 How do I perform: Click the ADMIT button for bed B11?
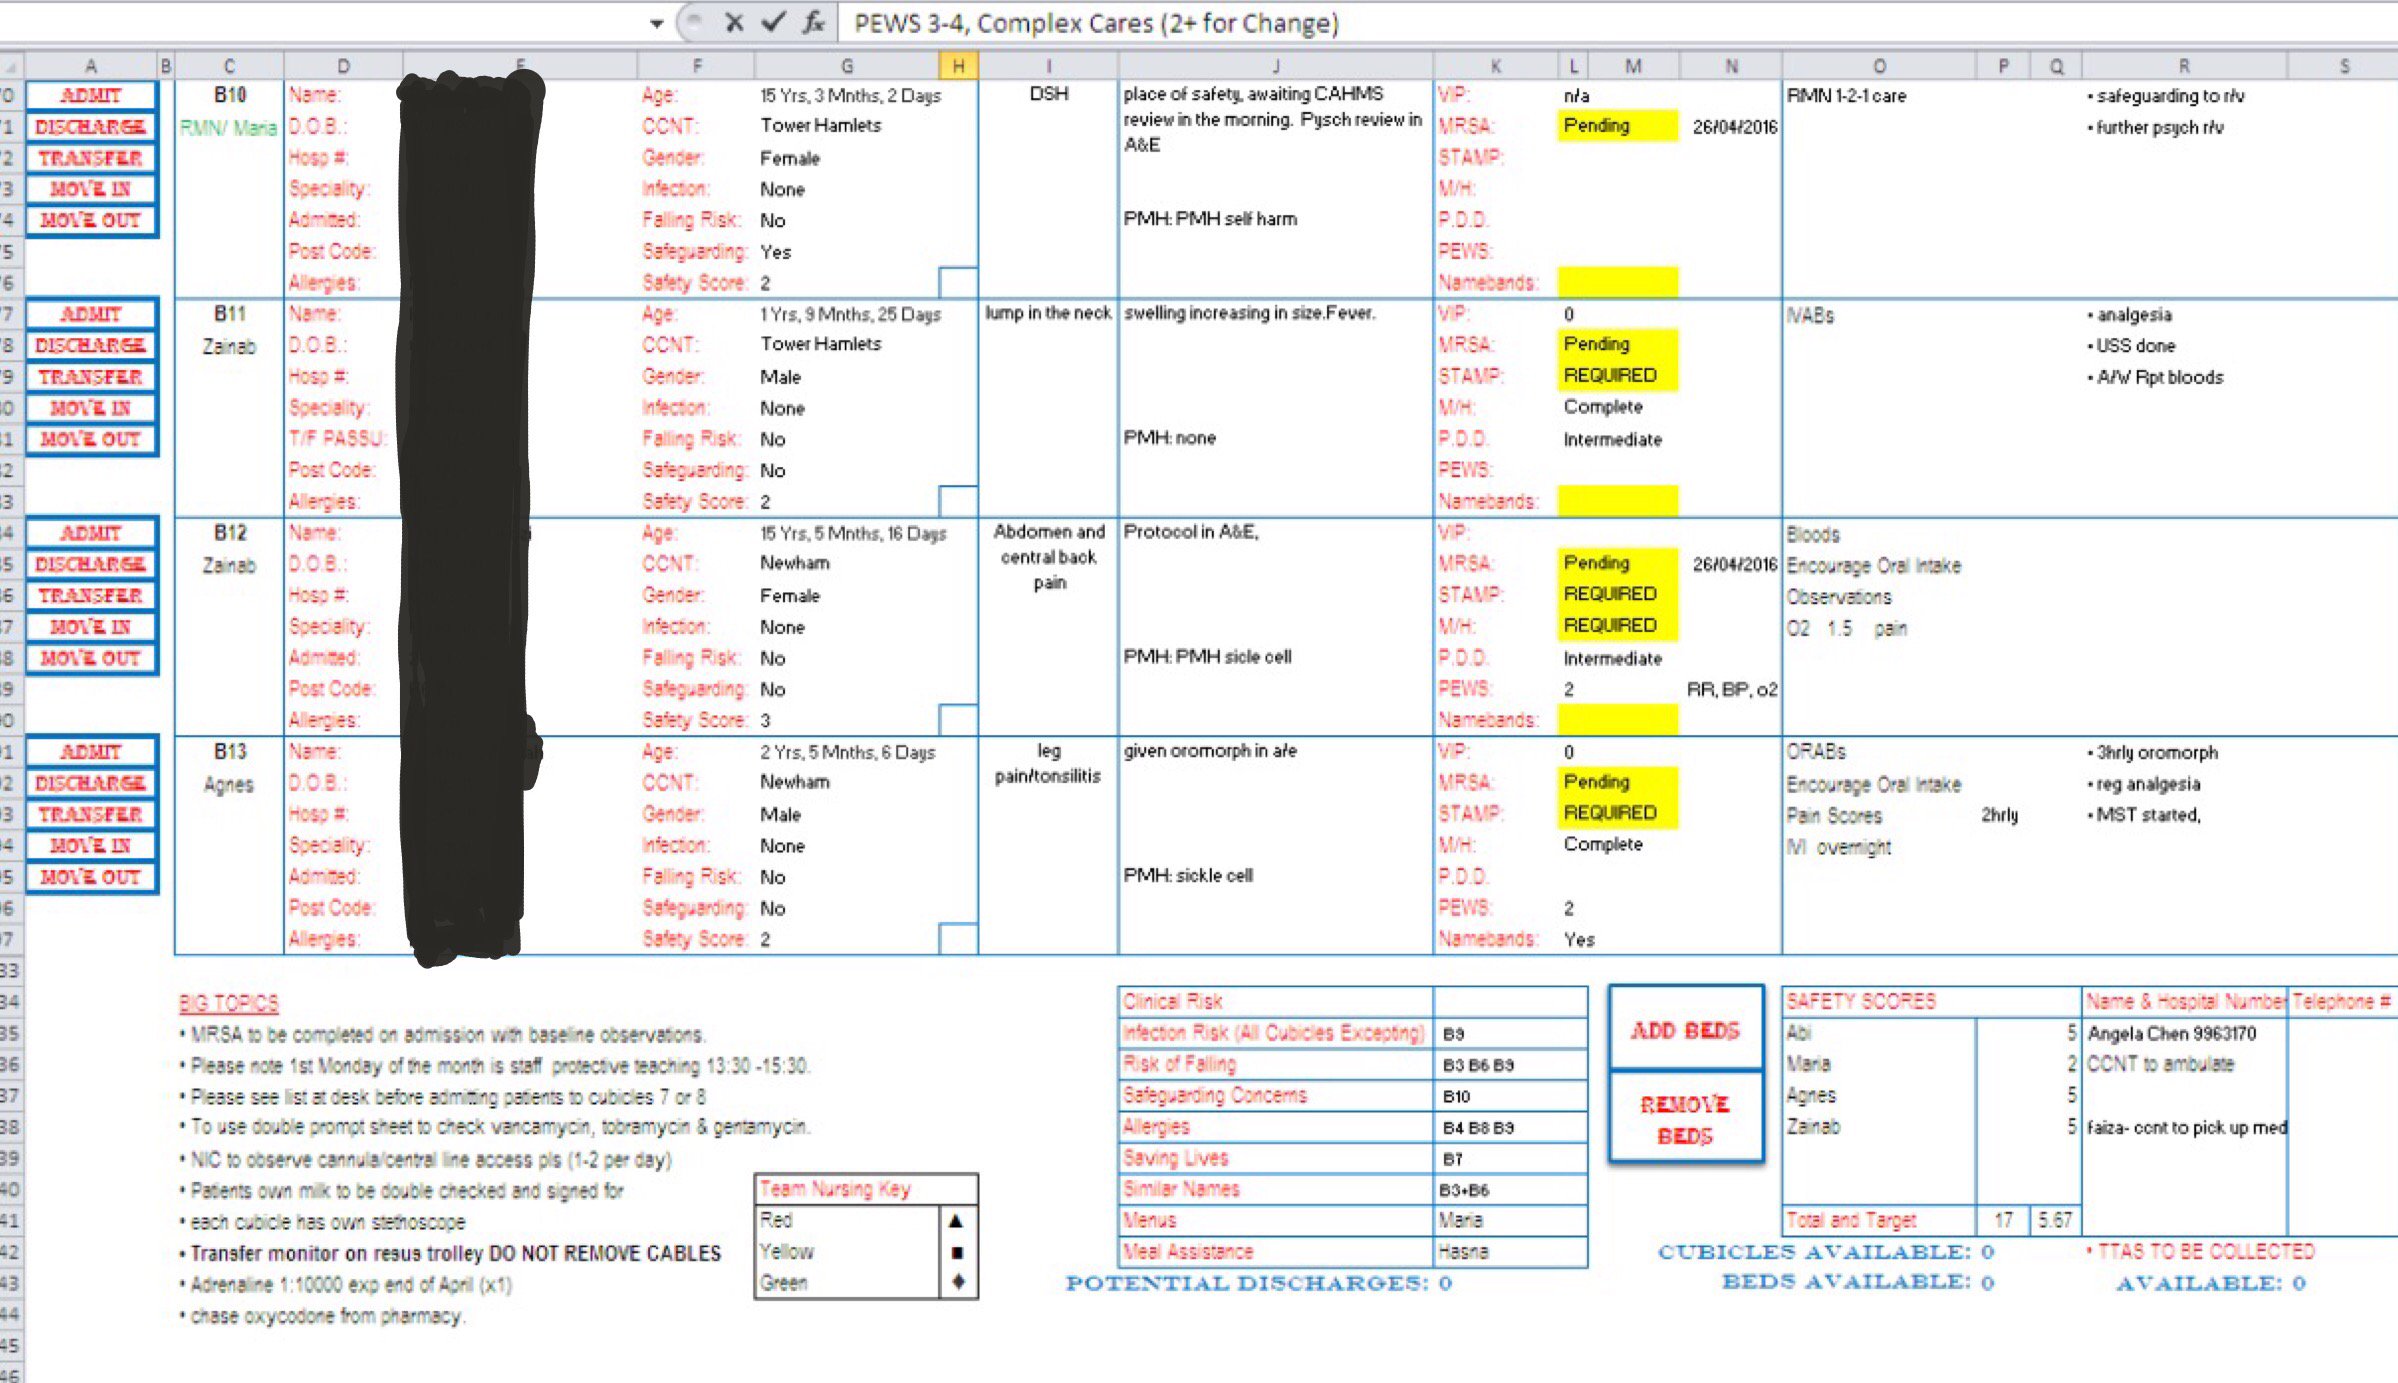[91, 314]
